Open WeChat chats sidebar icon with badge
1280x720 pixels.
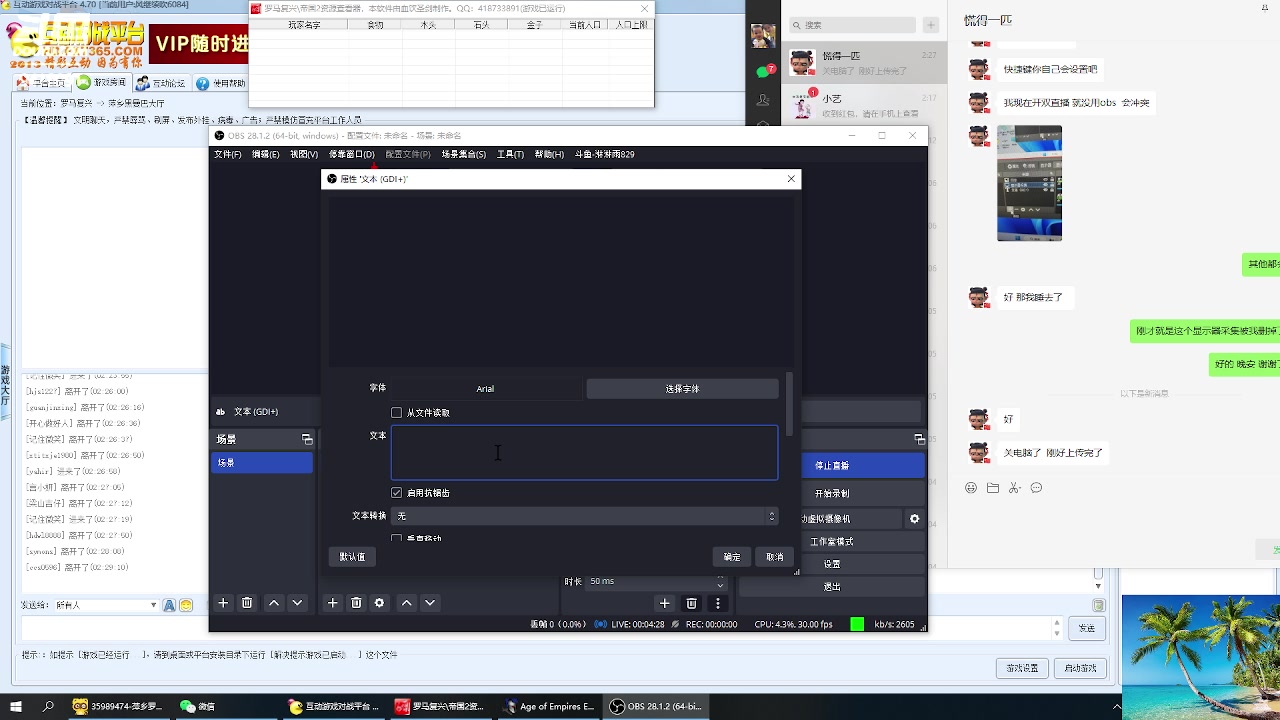[x=764, y=71]
